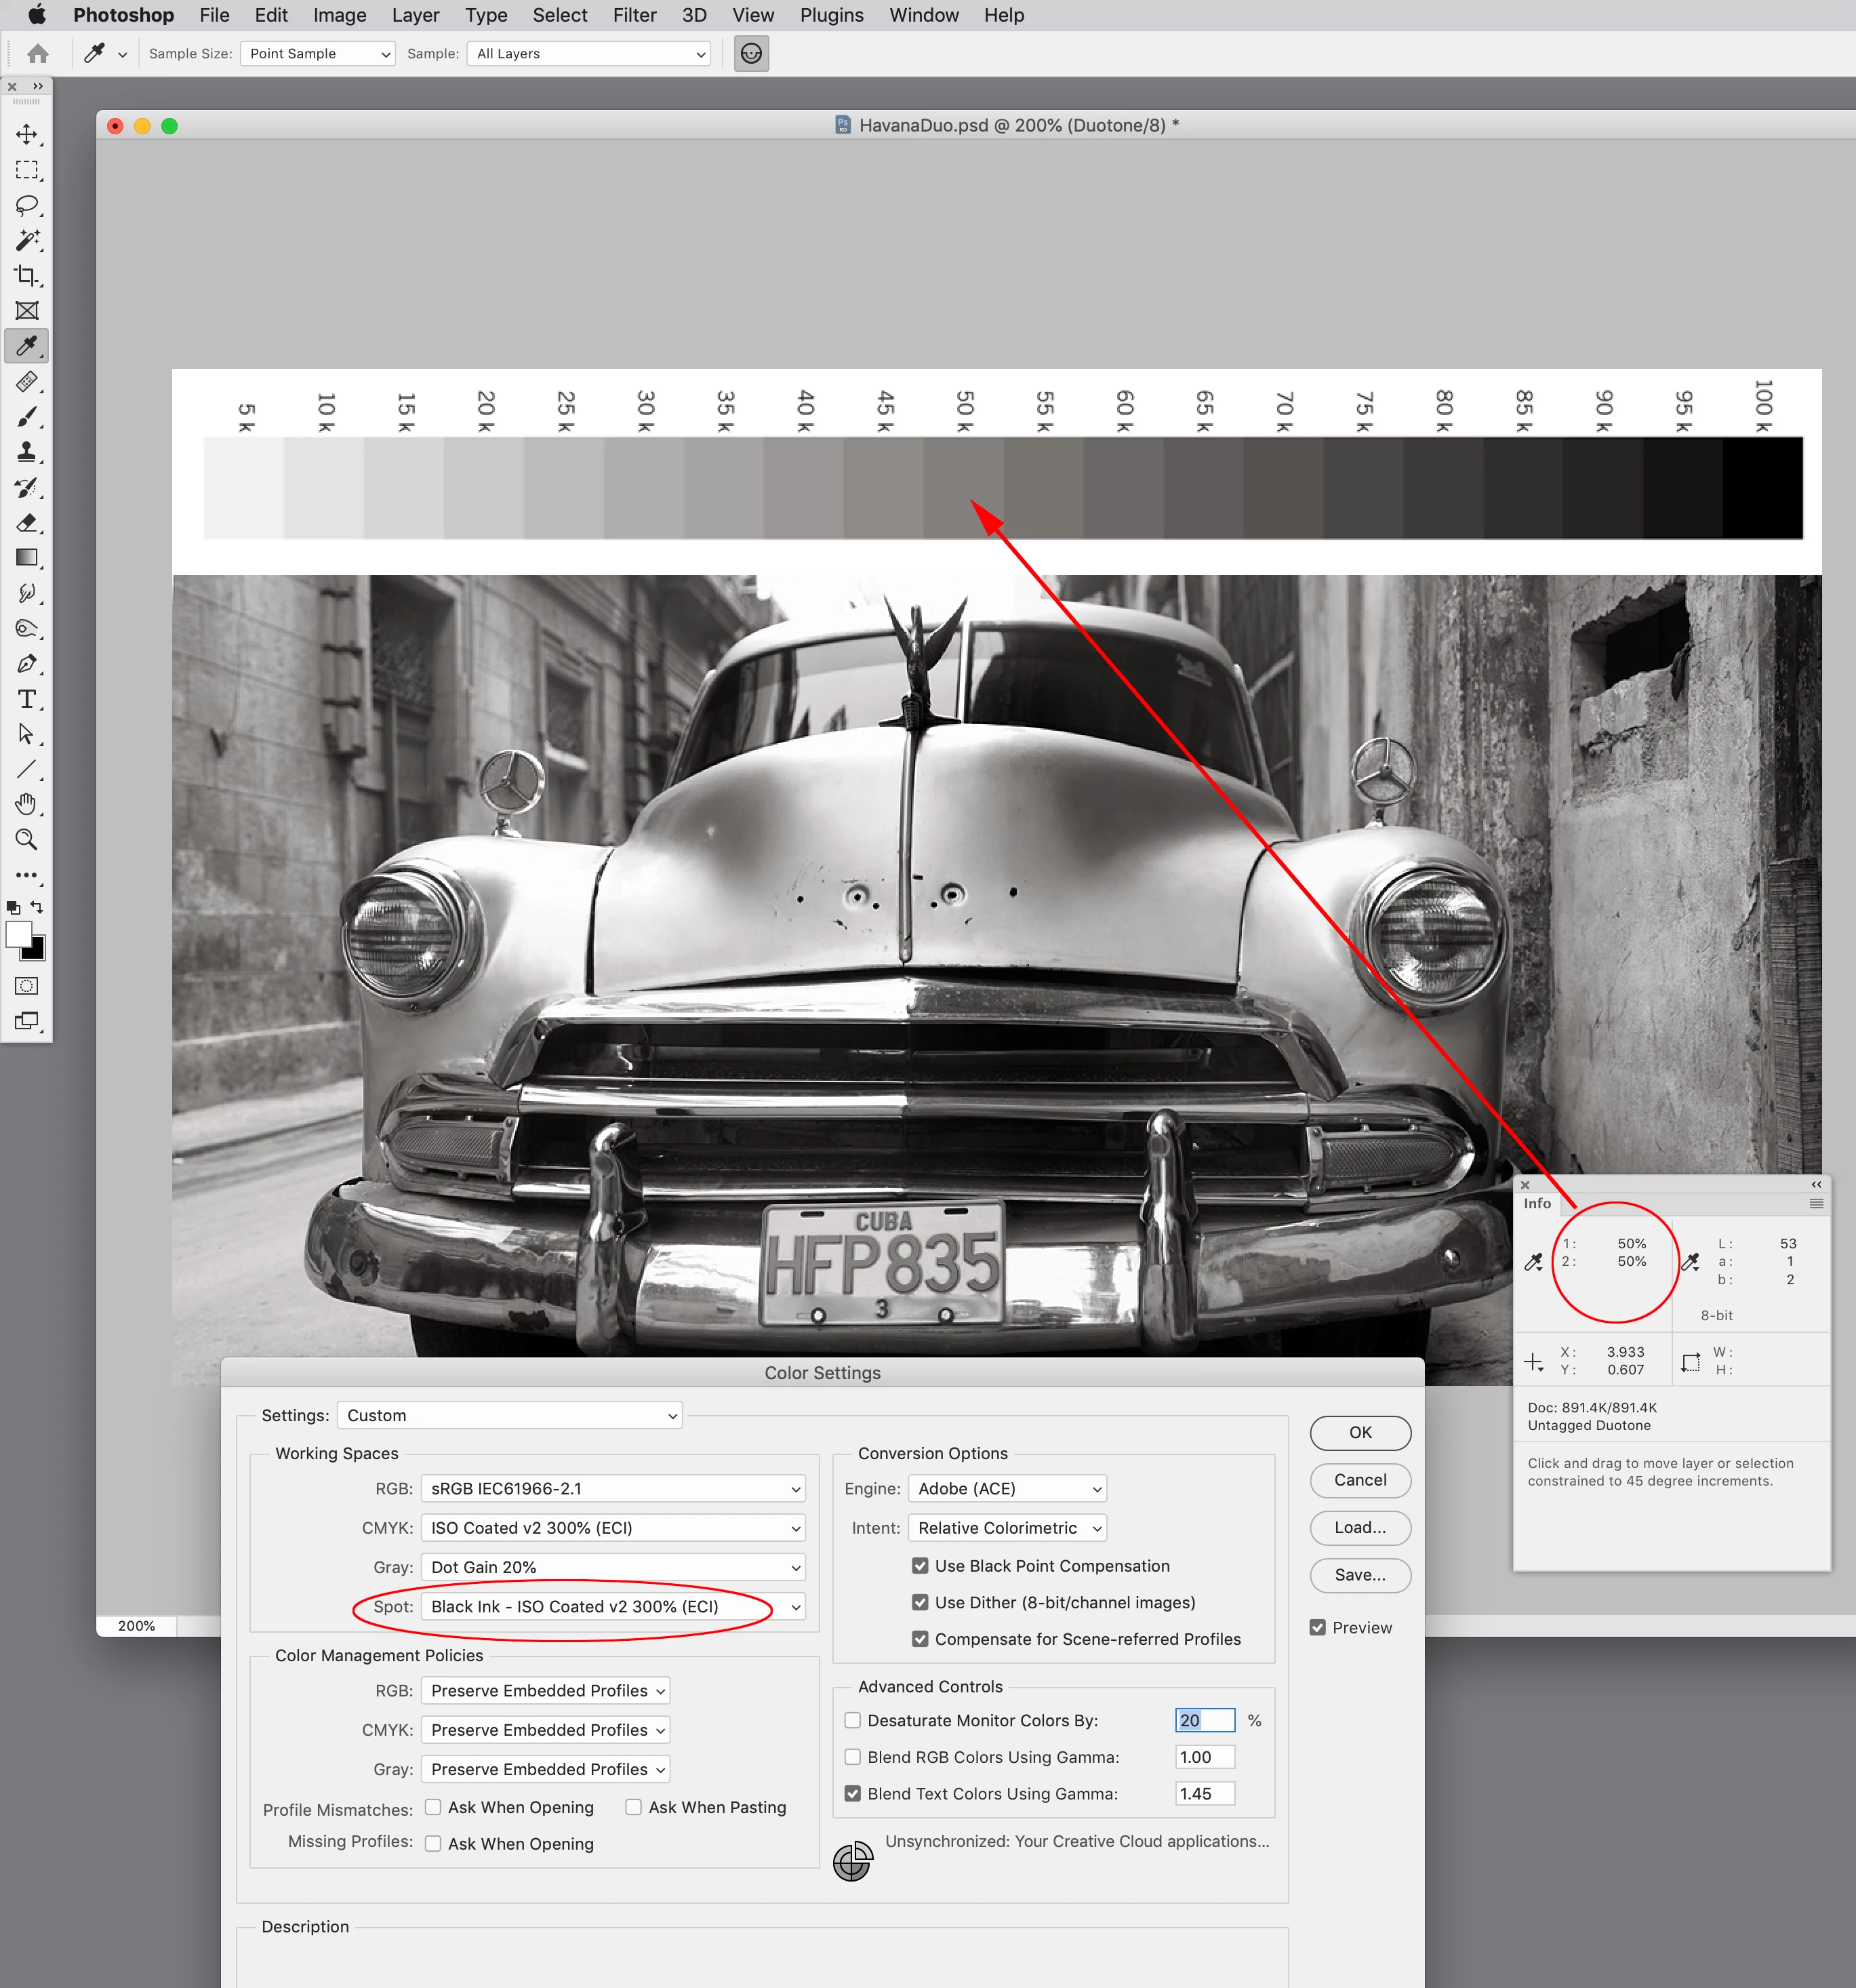
Task: Open the Spot working space dropdown
Action: click(x=613, y=1607)
